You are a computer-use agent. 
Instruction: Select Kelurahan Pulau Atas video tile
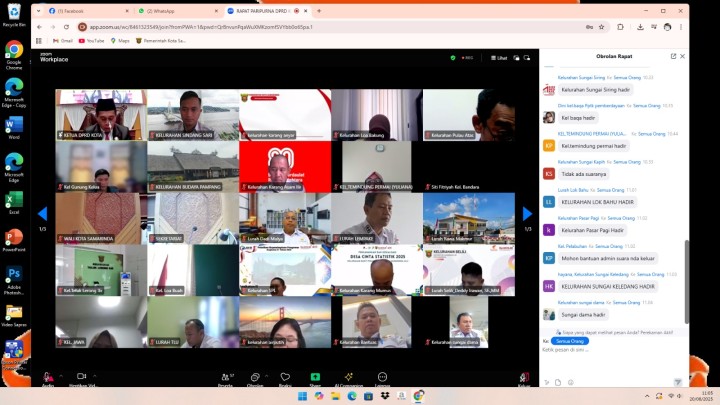coord(469,115)
